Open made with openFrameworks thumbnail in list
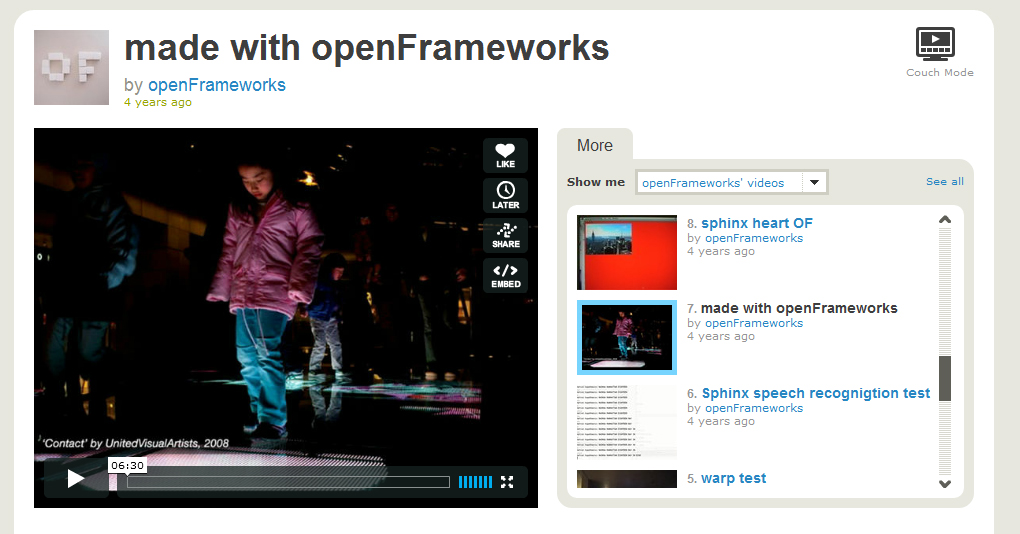1020x534 pixels. pos(627,338)
